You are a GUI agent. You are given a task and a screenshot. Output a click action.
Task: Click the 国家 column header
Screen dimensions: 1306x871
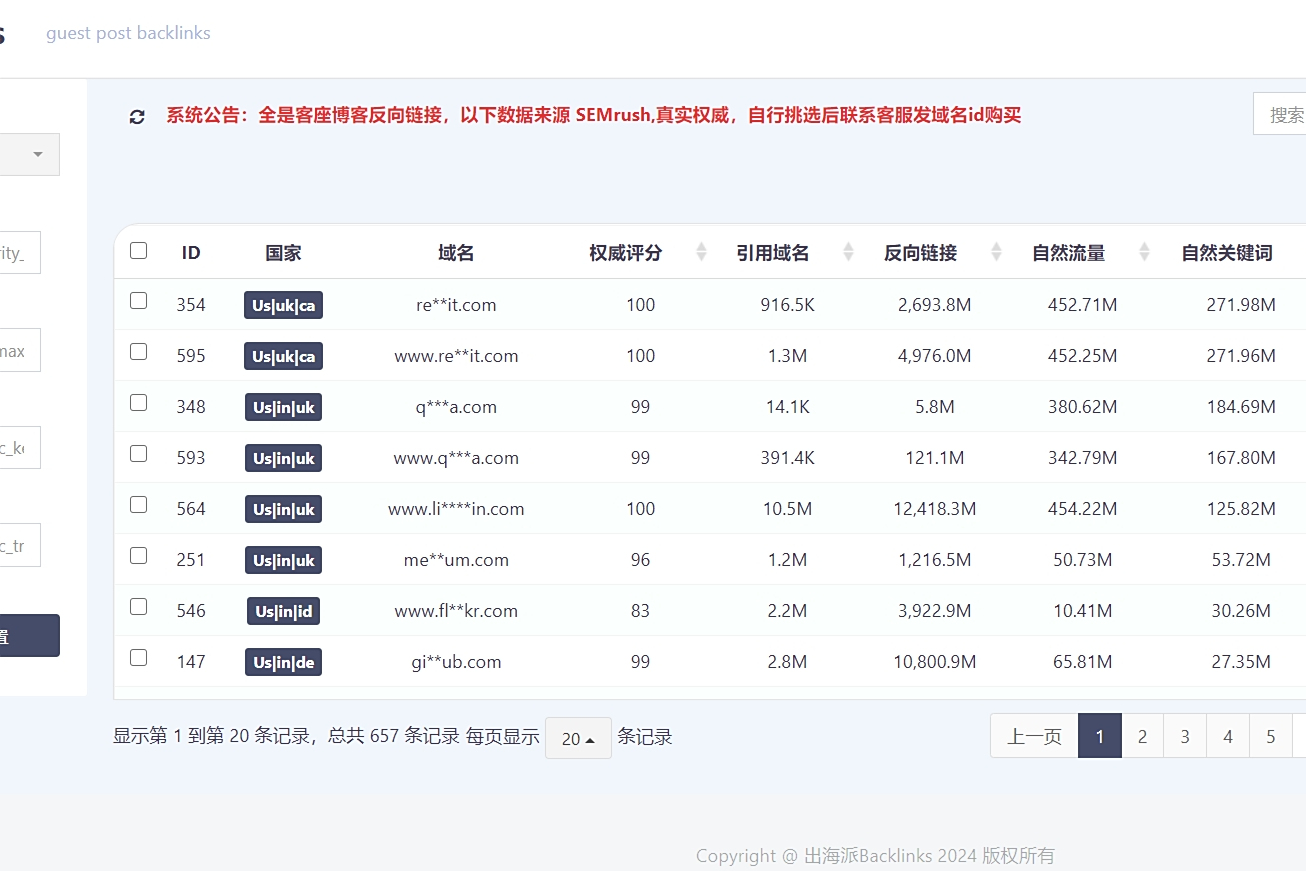coord(283,253)
